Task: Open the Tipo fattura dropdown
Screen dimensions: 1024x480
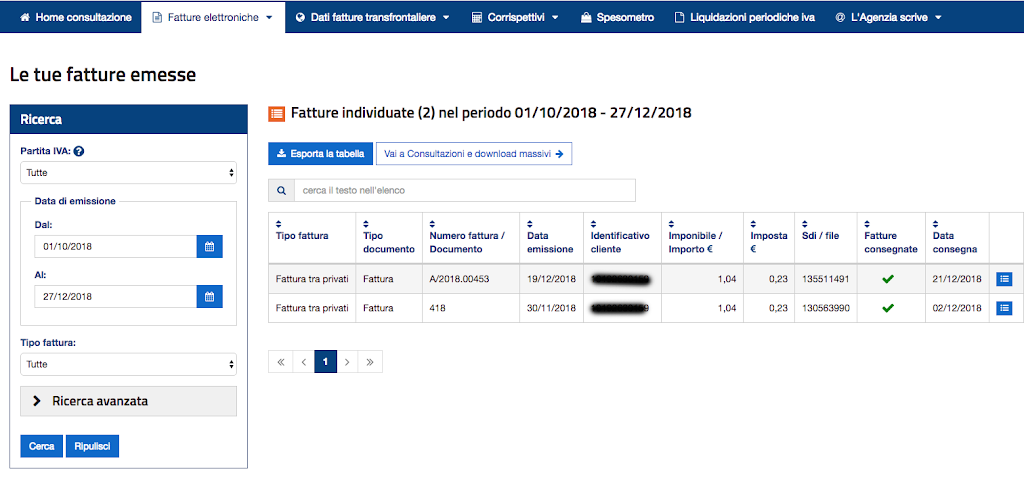Action: click(128, 365)
